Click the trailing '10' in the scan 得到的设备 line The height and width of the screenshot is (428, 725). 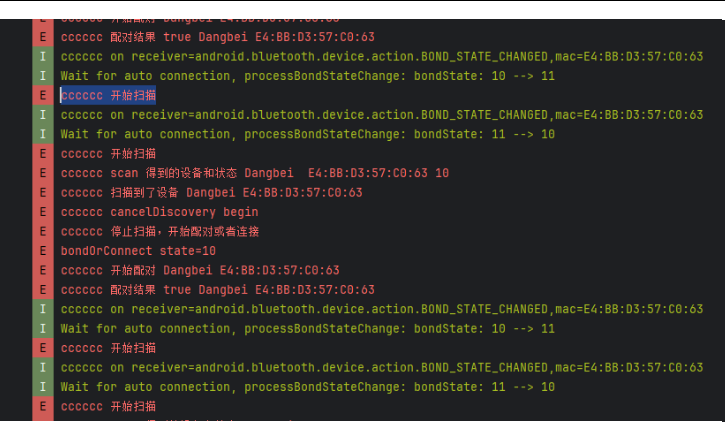[x=442, y=173]
